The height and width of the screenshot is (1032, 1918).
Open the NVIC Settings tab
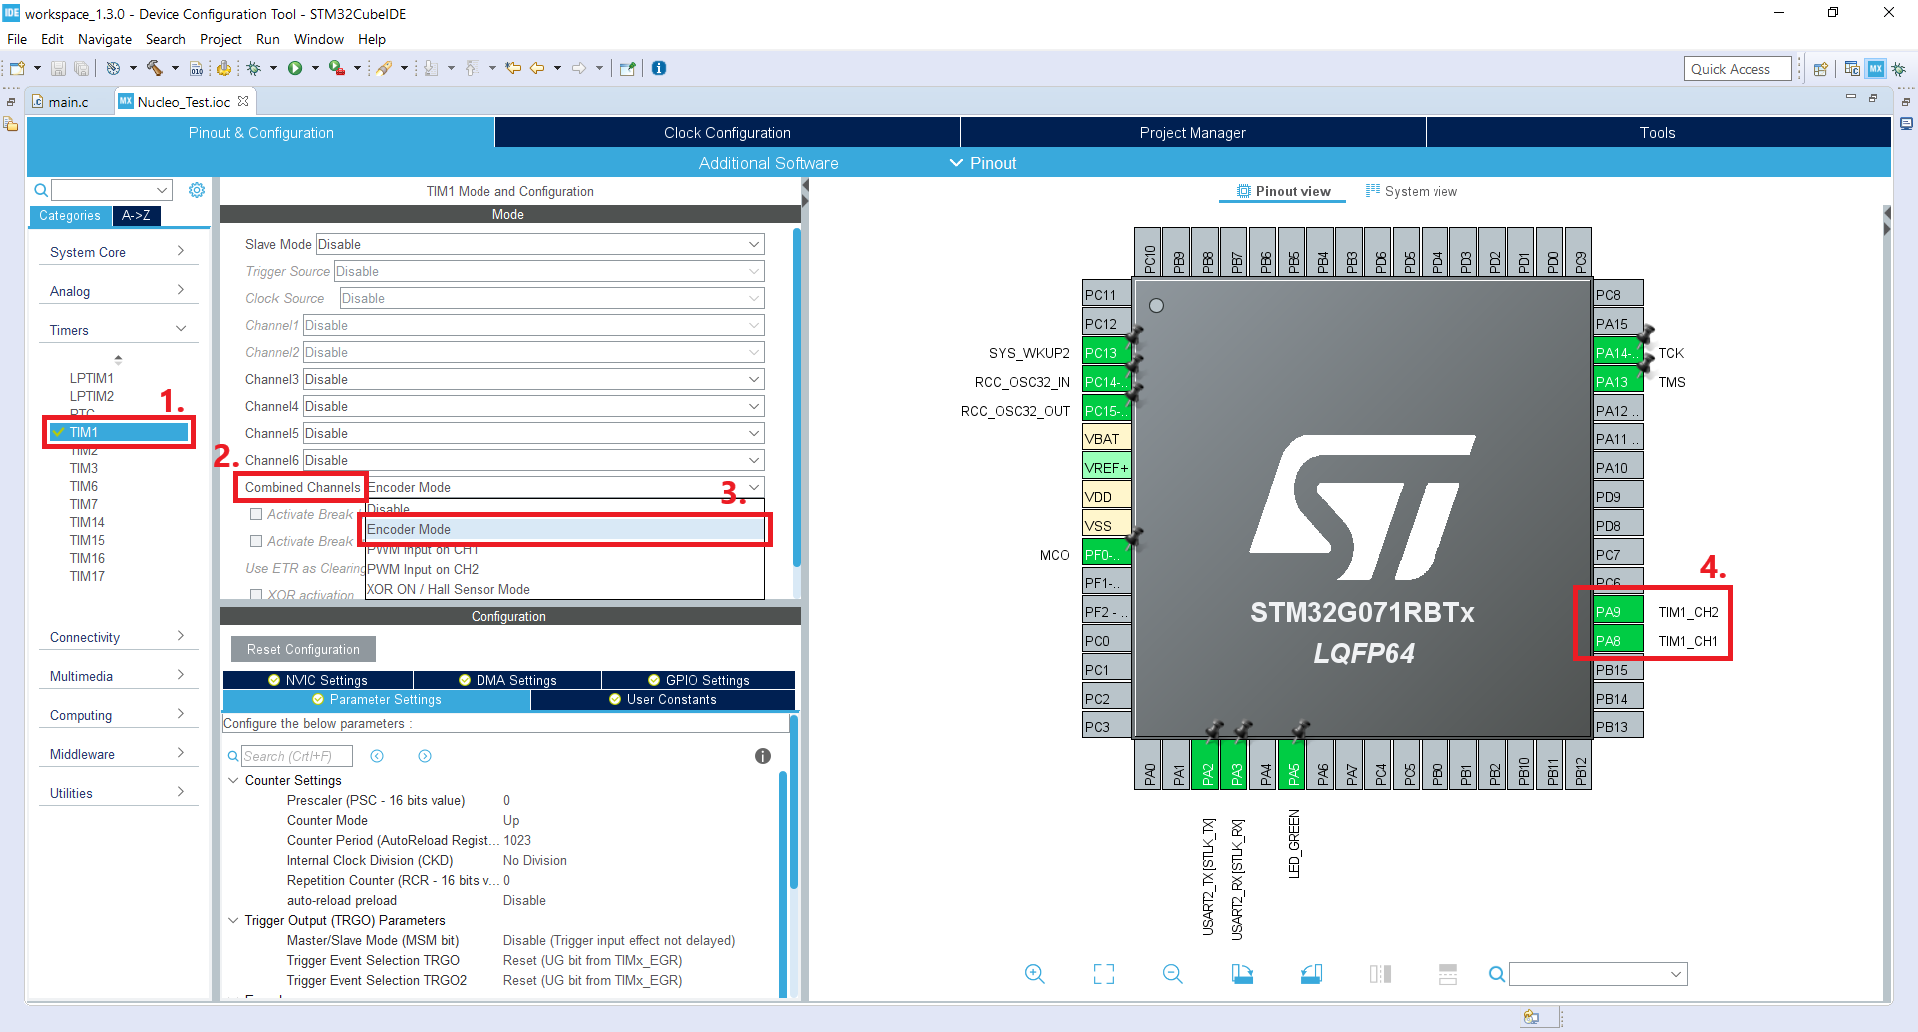click(318, 680)
